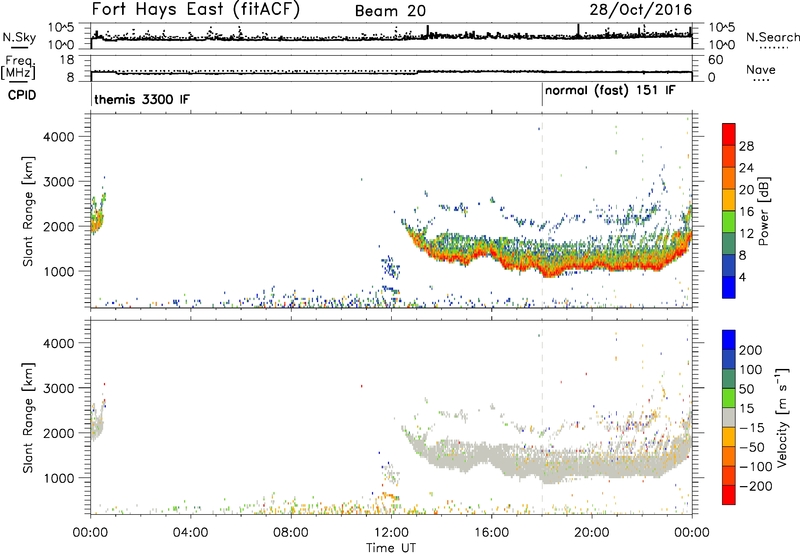Viewport: 800px width, 554px height.
Task: Click the '200' label on the Velocity colorbar
Action: point(751,350)
